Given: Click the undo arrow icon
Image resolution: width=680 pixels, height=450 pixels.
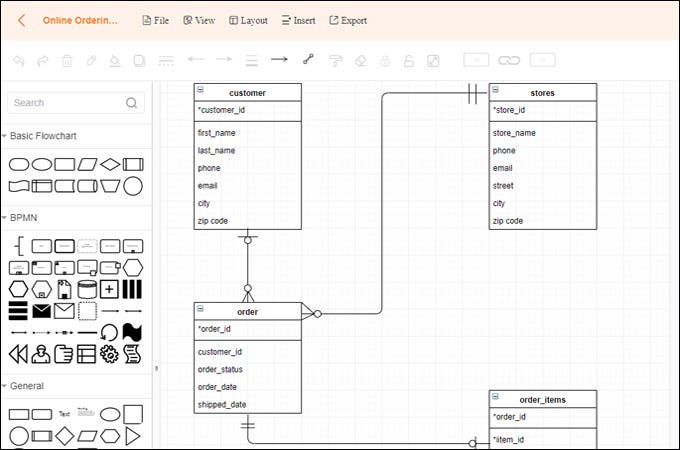Looking at the screenshot, I should pos(19,61).
